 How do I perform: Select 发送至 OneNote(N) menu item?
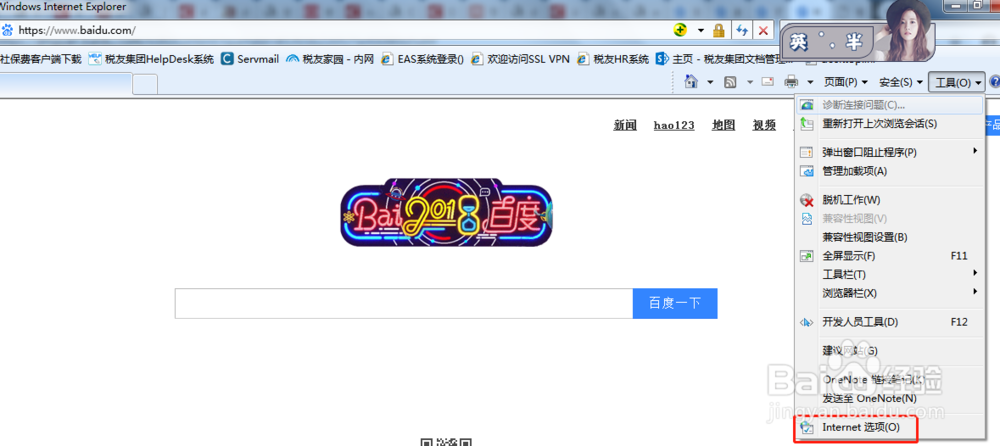(x=889, y=398)
